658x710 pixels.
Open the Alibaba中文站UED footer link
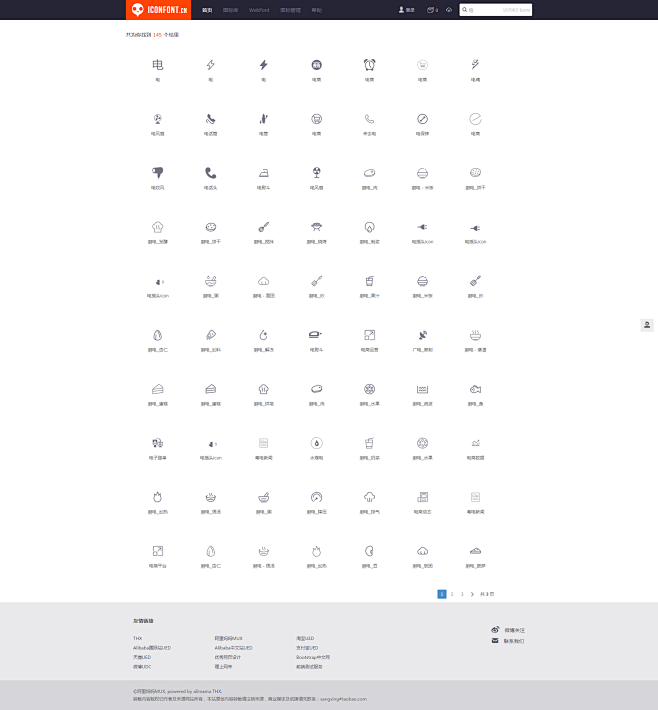click(x=234, y=648)
